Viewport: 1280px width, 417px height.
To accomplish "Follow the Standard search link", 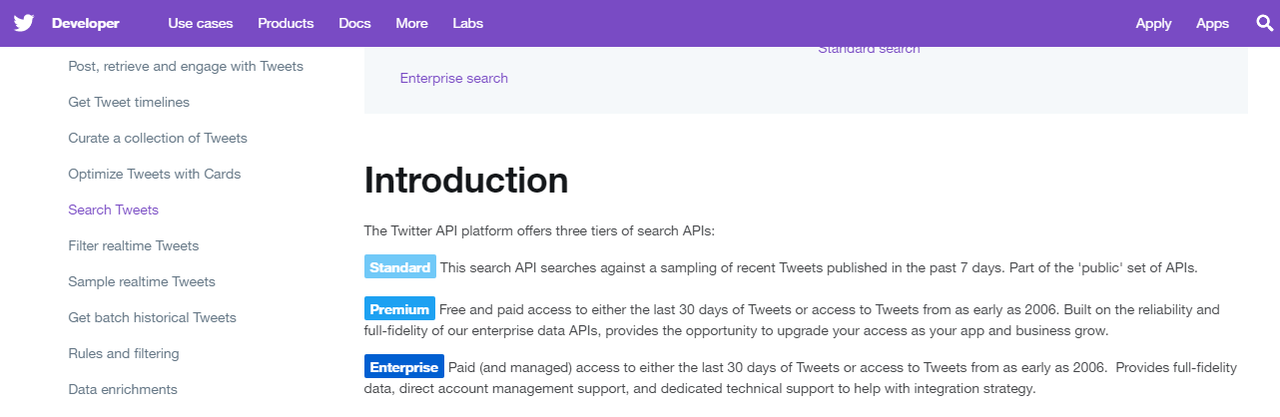I will [869, 49].
